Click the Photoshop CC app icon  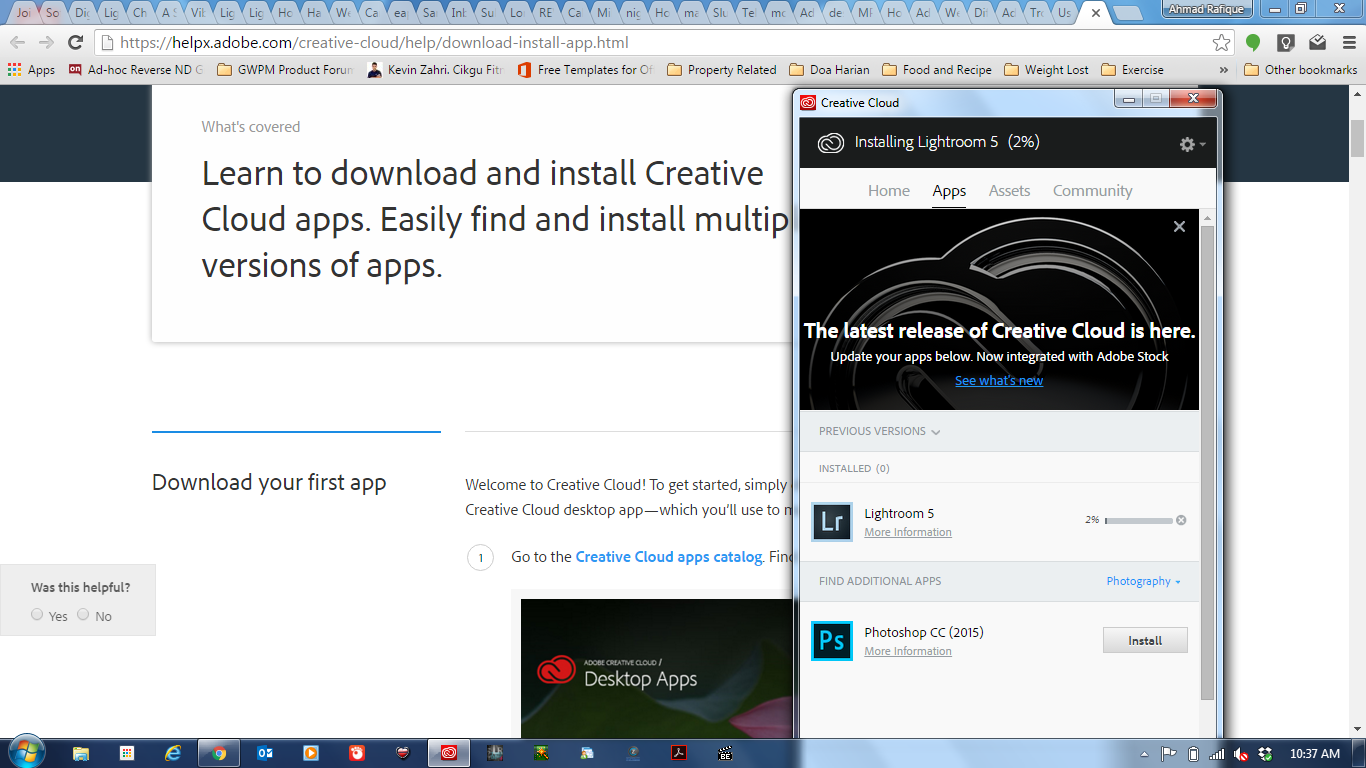[x=832, y=641]
